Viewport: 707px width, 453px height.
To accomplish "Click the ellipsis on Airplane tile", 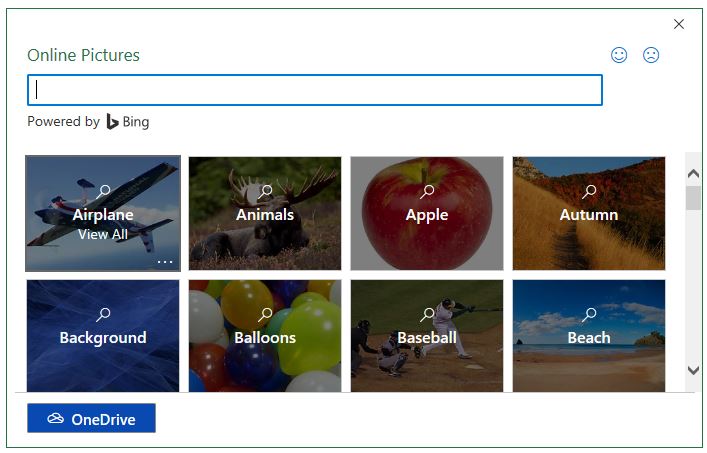I will pyautogui.click(x=165, y=262).
